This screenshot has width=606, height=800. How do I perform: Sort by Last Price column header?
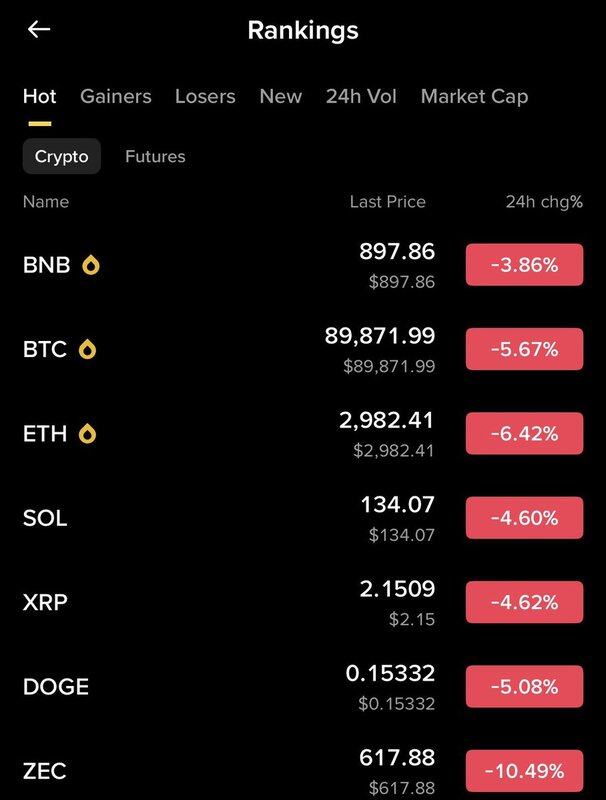(387, 201)
